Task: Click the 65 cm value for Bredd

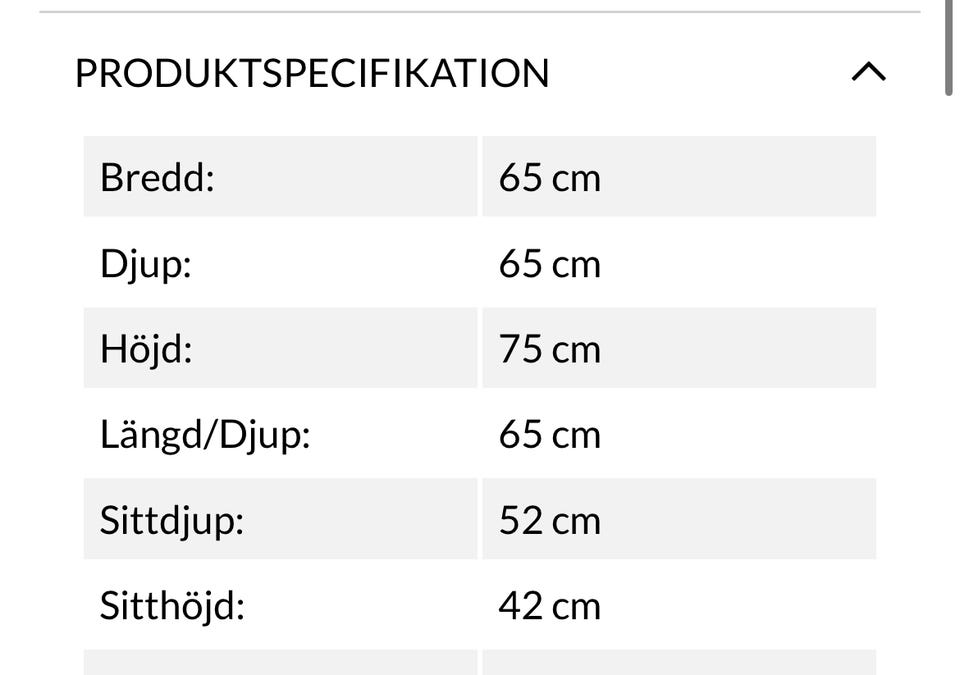Action: coord(549,178)
